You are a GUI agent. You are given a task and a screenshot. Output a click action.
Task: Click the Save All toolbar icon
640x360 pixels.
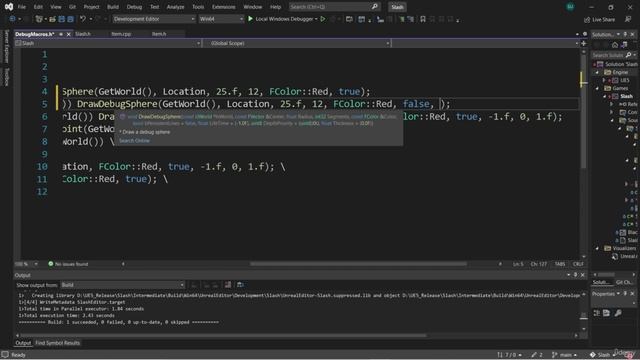coord(71,19)
